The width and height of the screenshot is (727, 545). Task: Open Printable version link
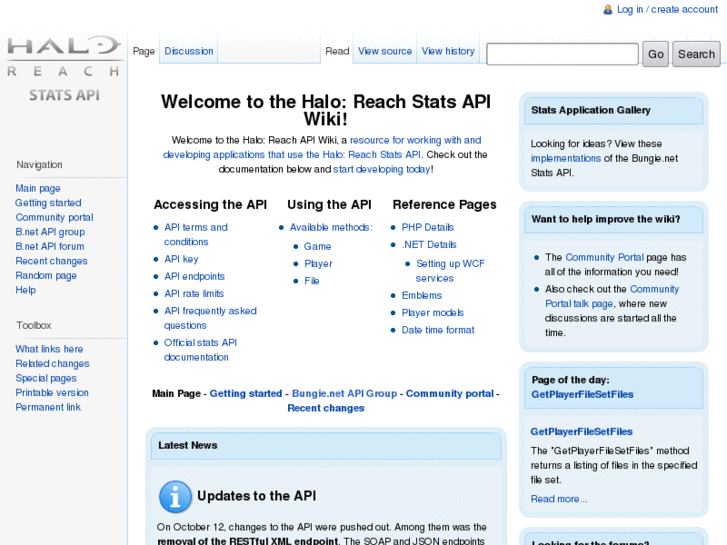point(52,392)
